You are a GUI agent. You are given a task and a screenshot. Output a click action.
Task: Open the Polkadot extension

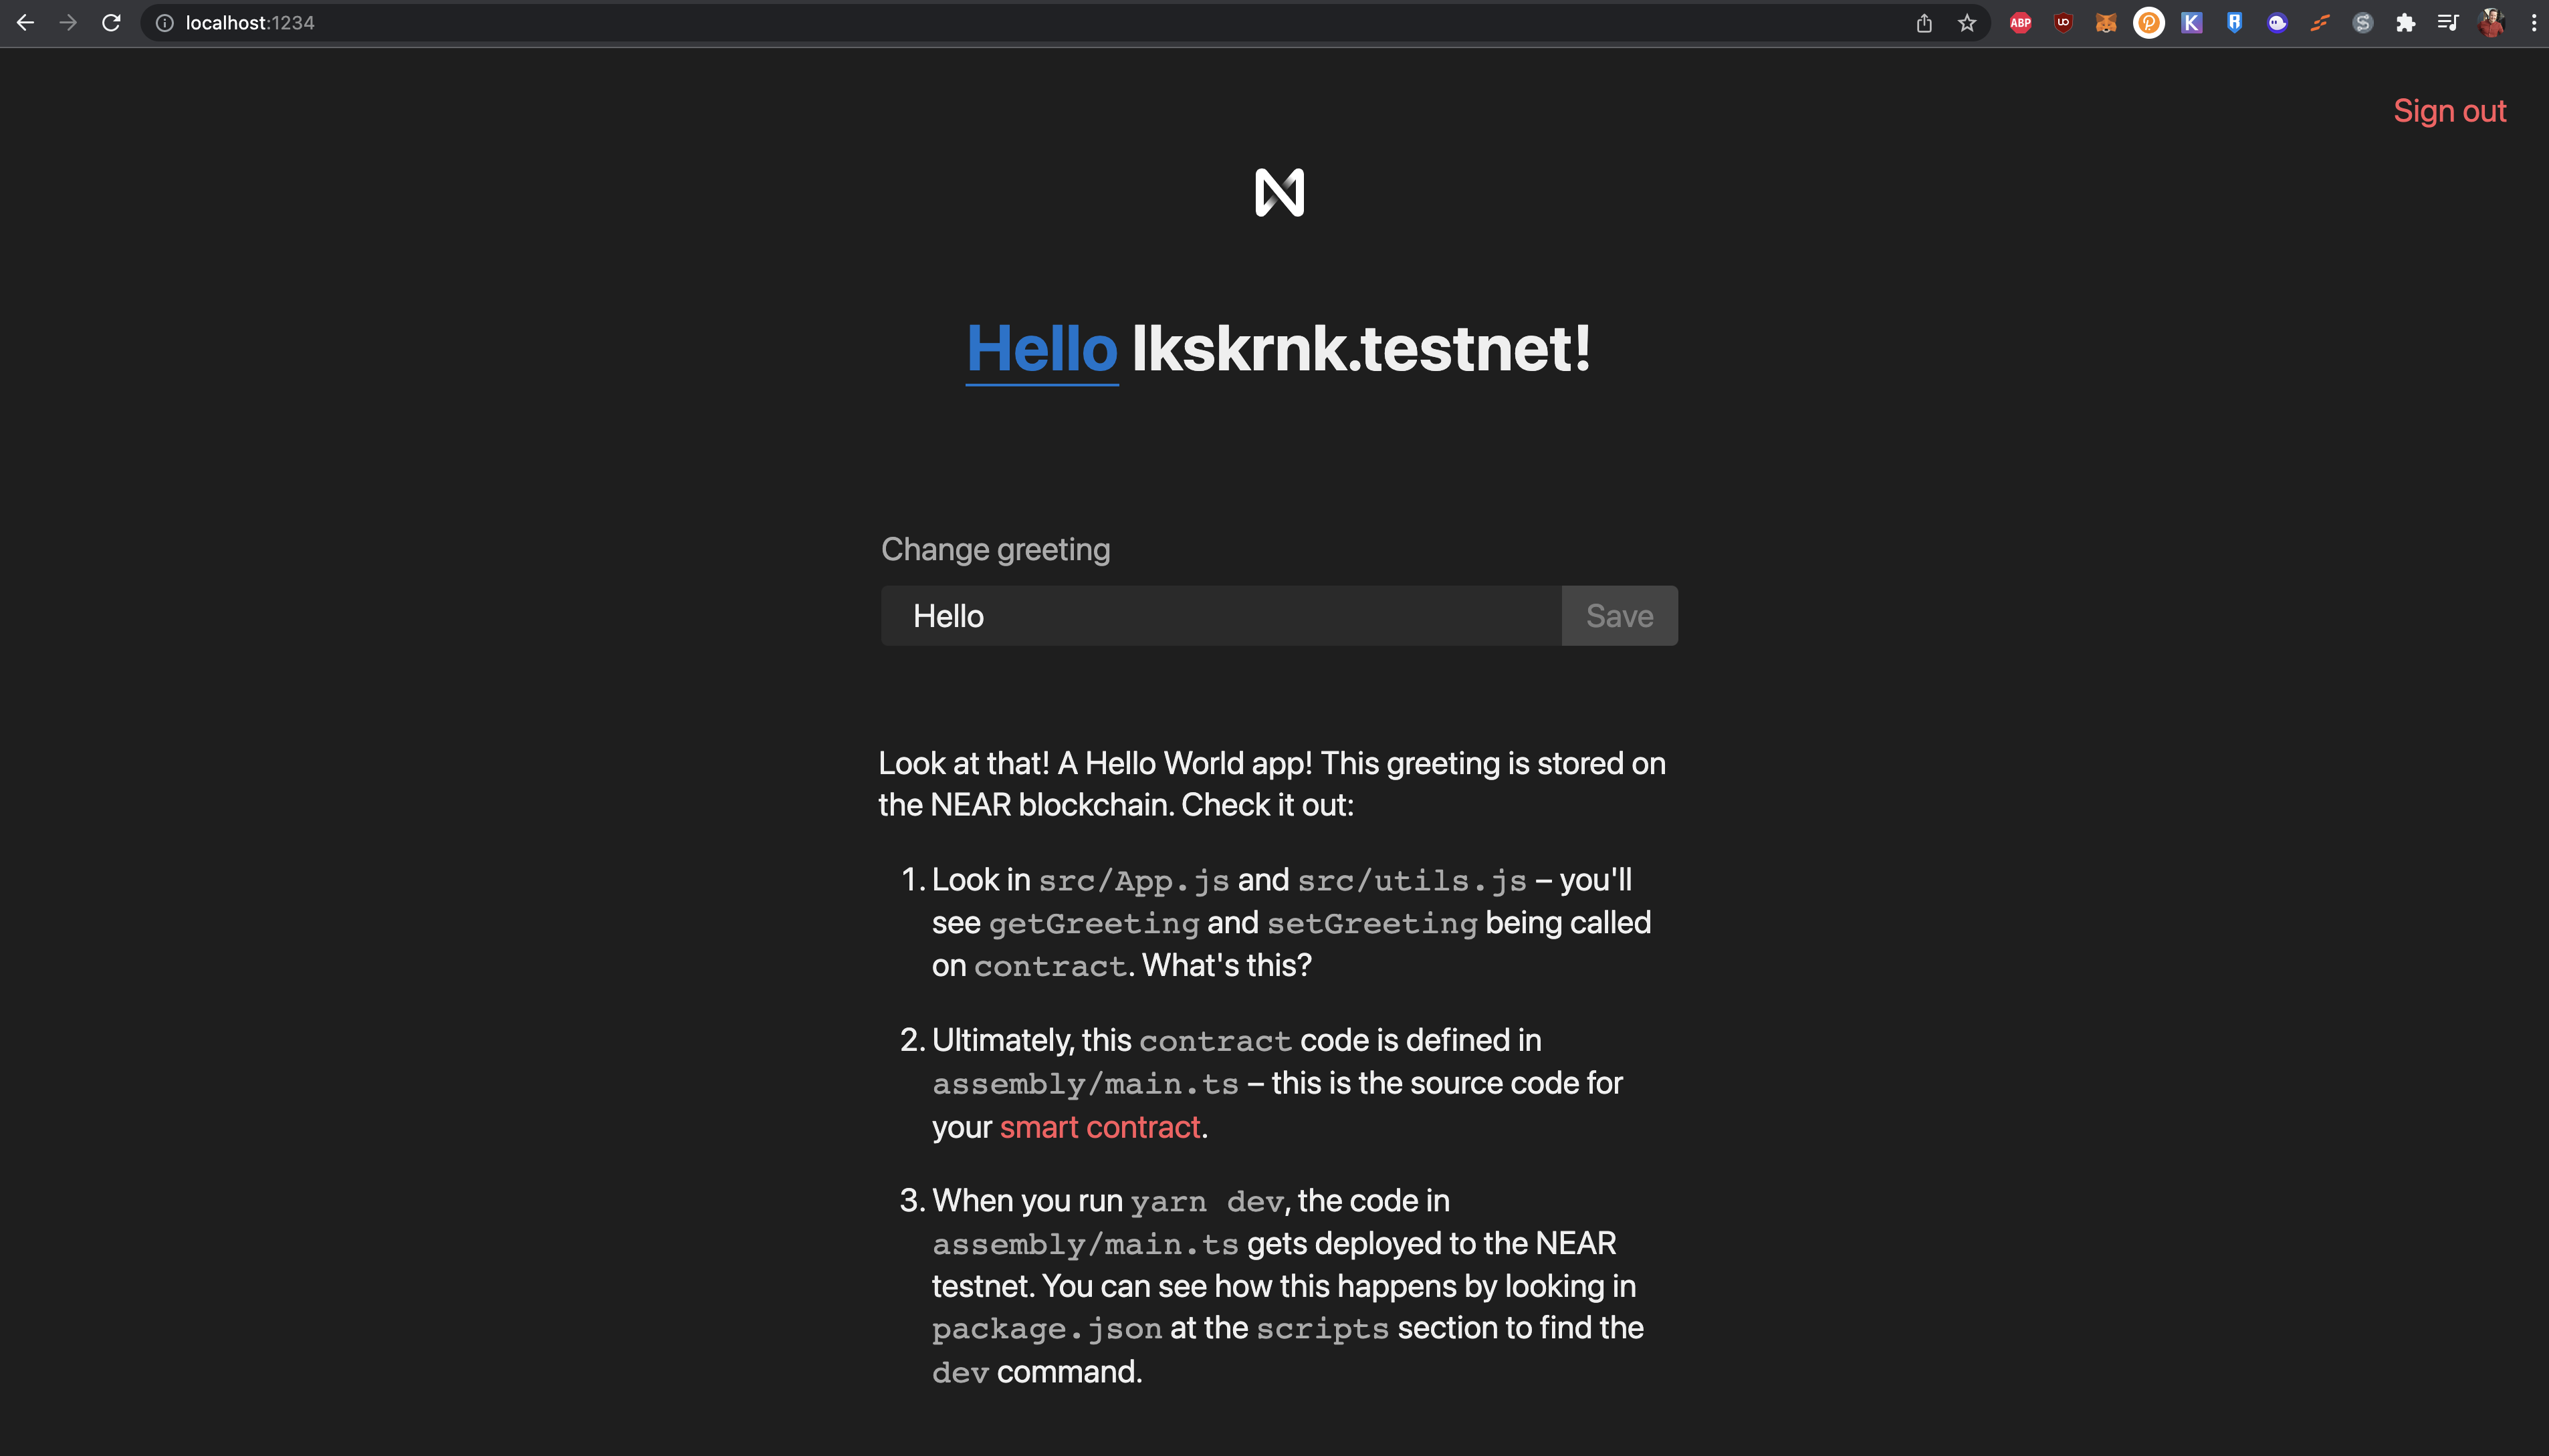point(2148,22)
